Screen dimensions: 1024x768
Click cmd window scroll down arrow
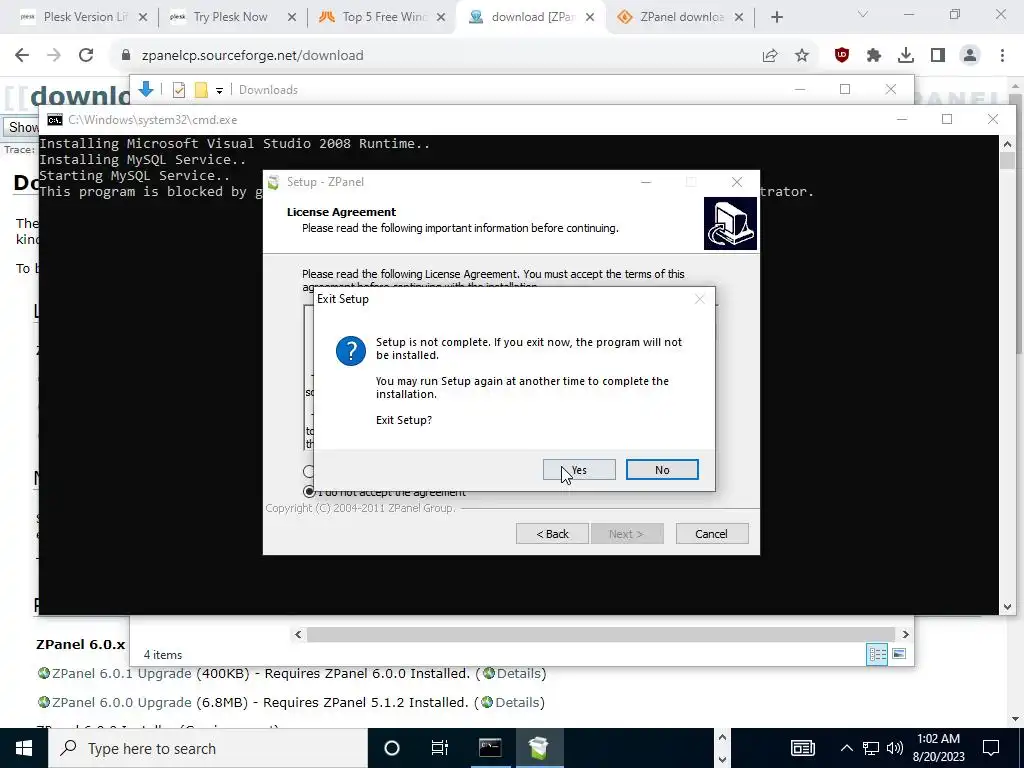coord(1007,607)
